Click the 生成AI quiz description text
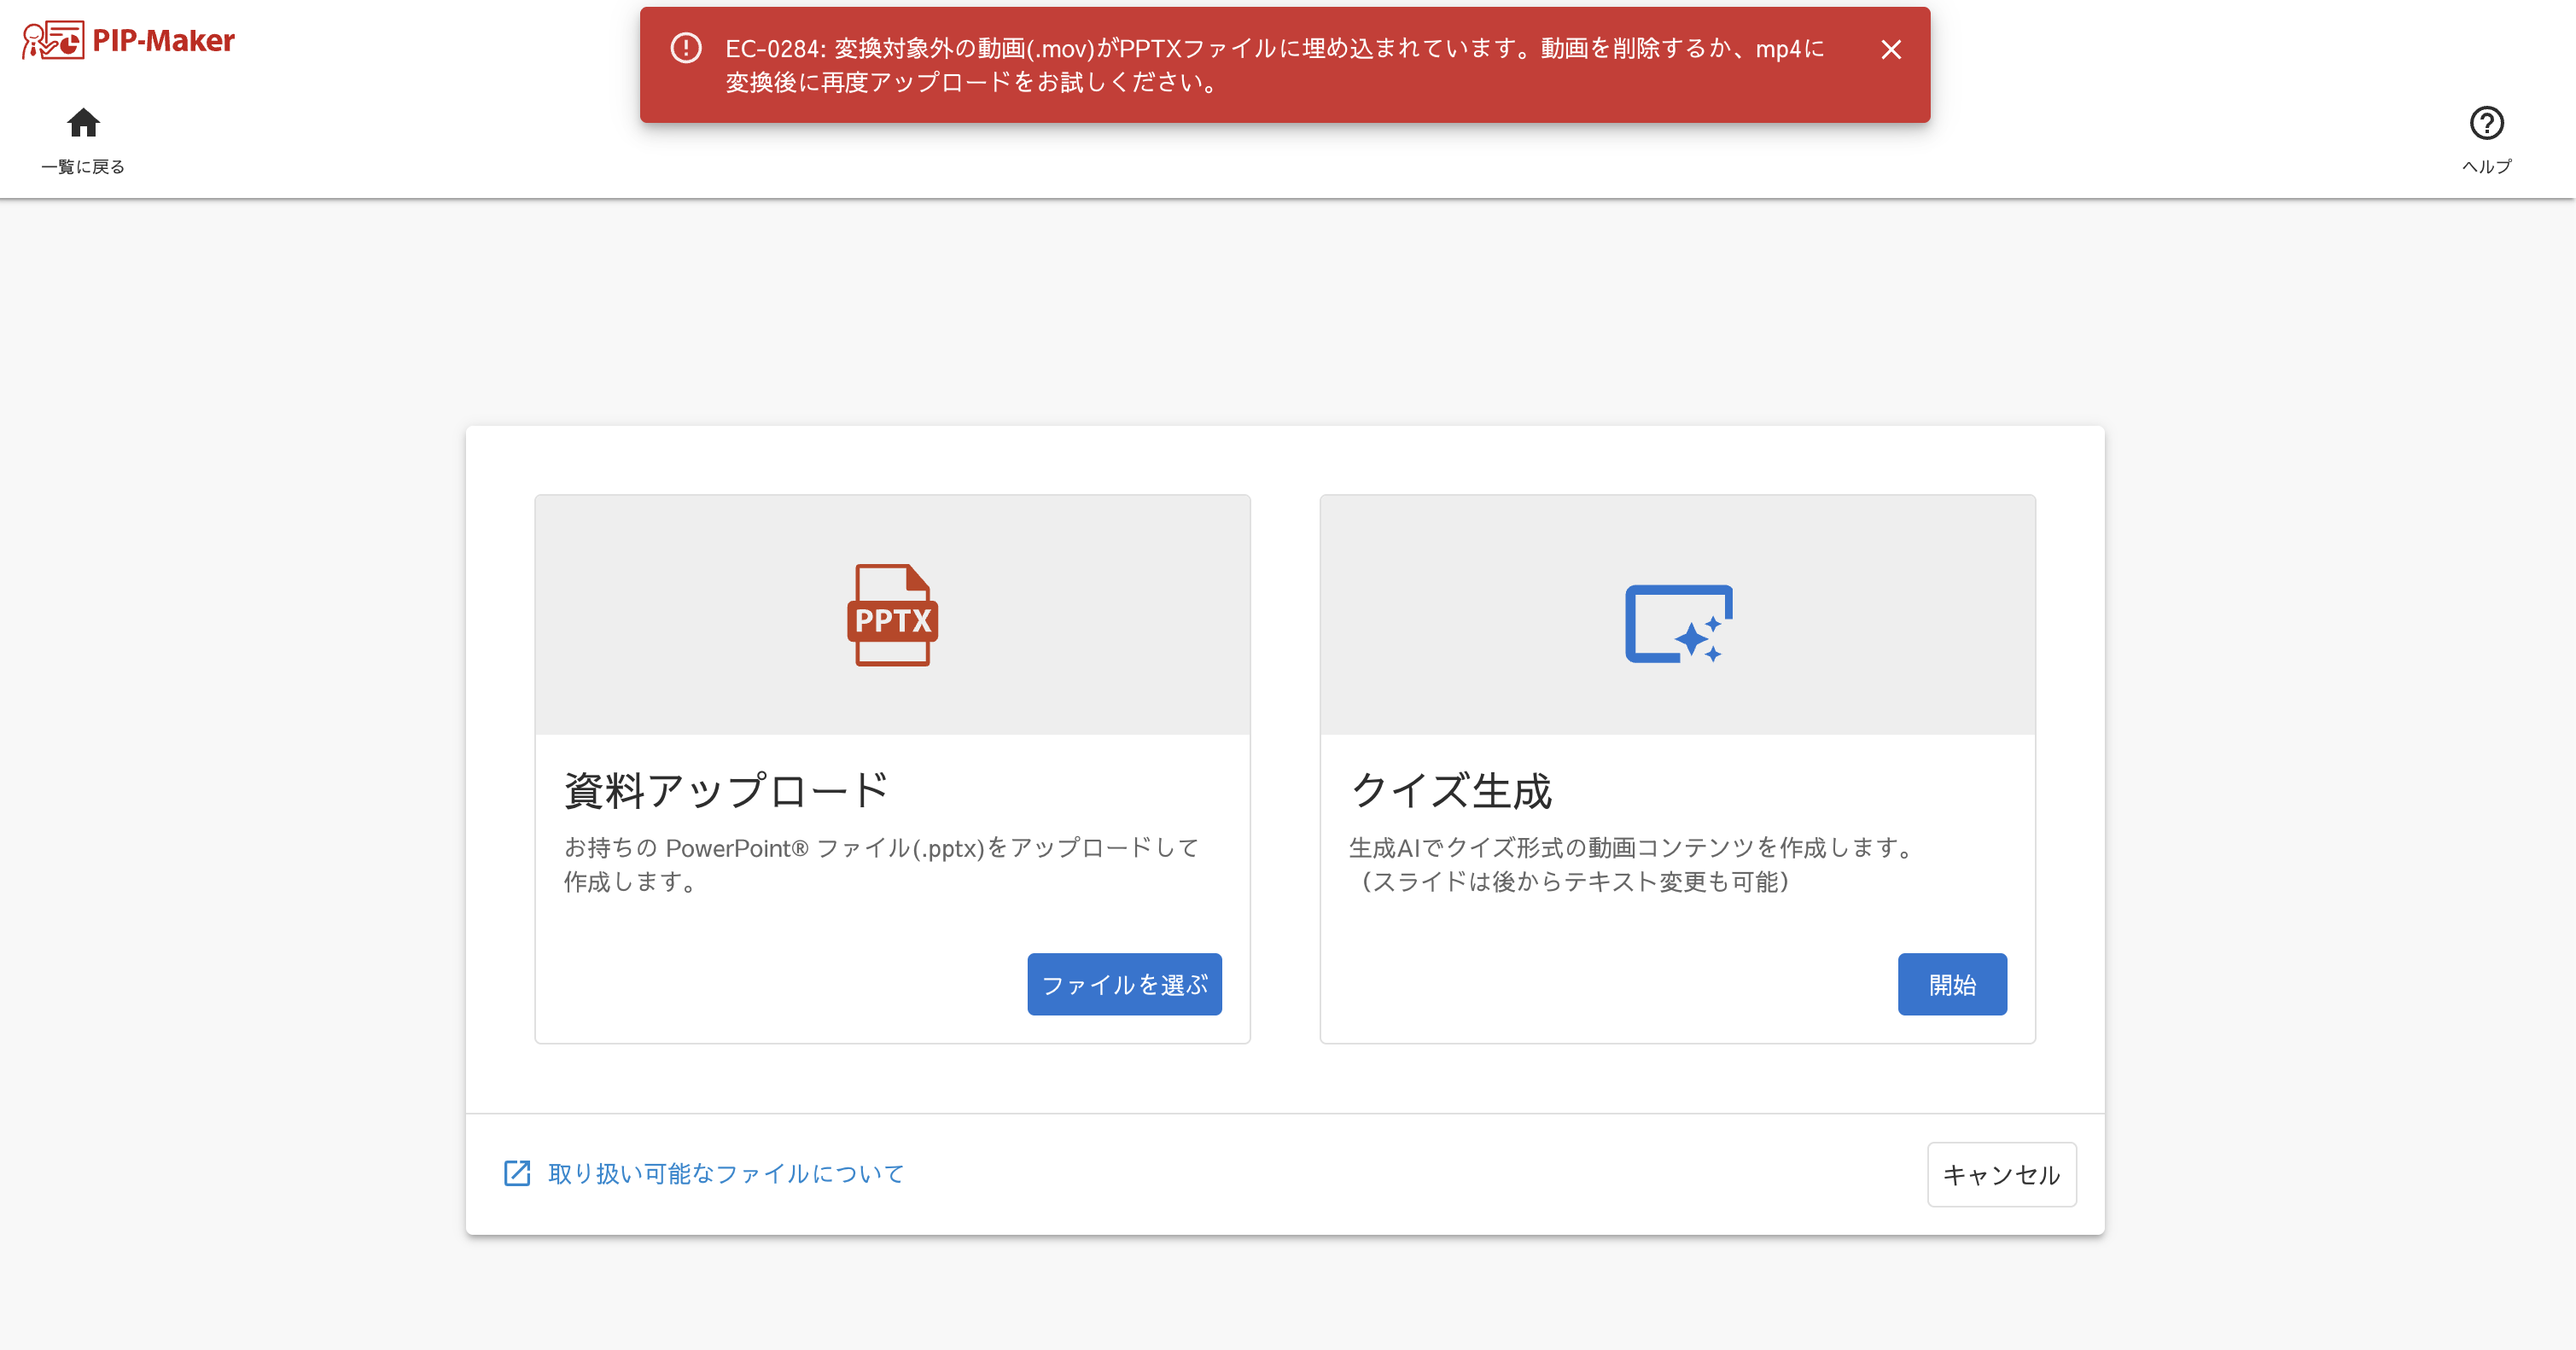Viewport: 2576px width, 1350px height. click(1632, 864)
